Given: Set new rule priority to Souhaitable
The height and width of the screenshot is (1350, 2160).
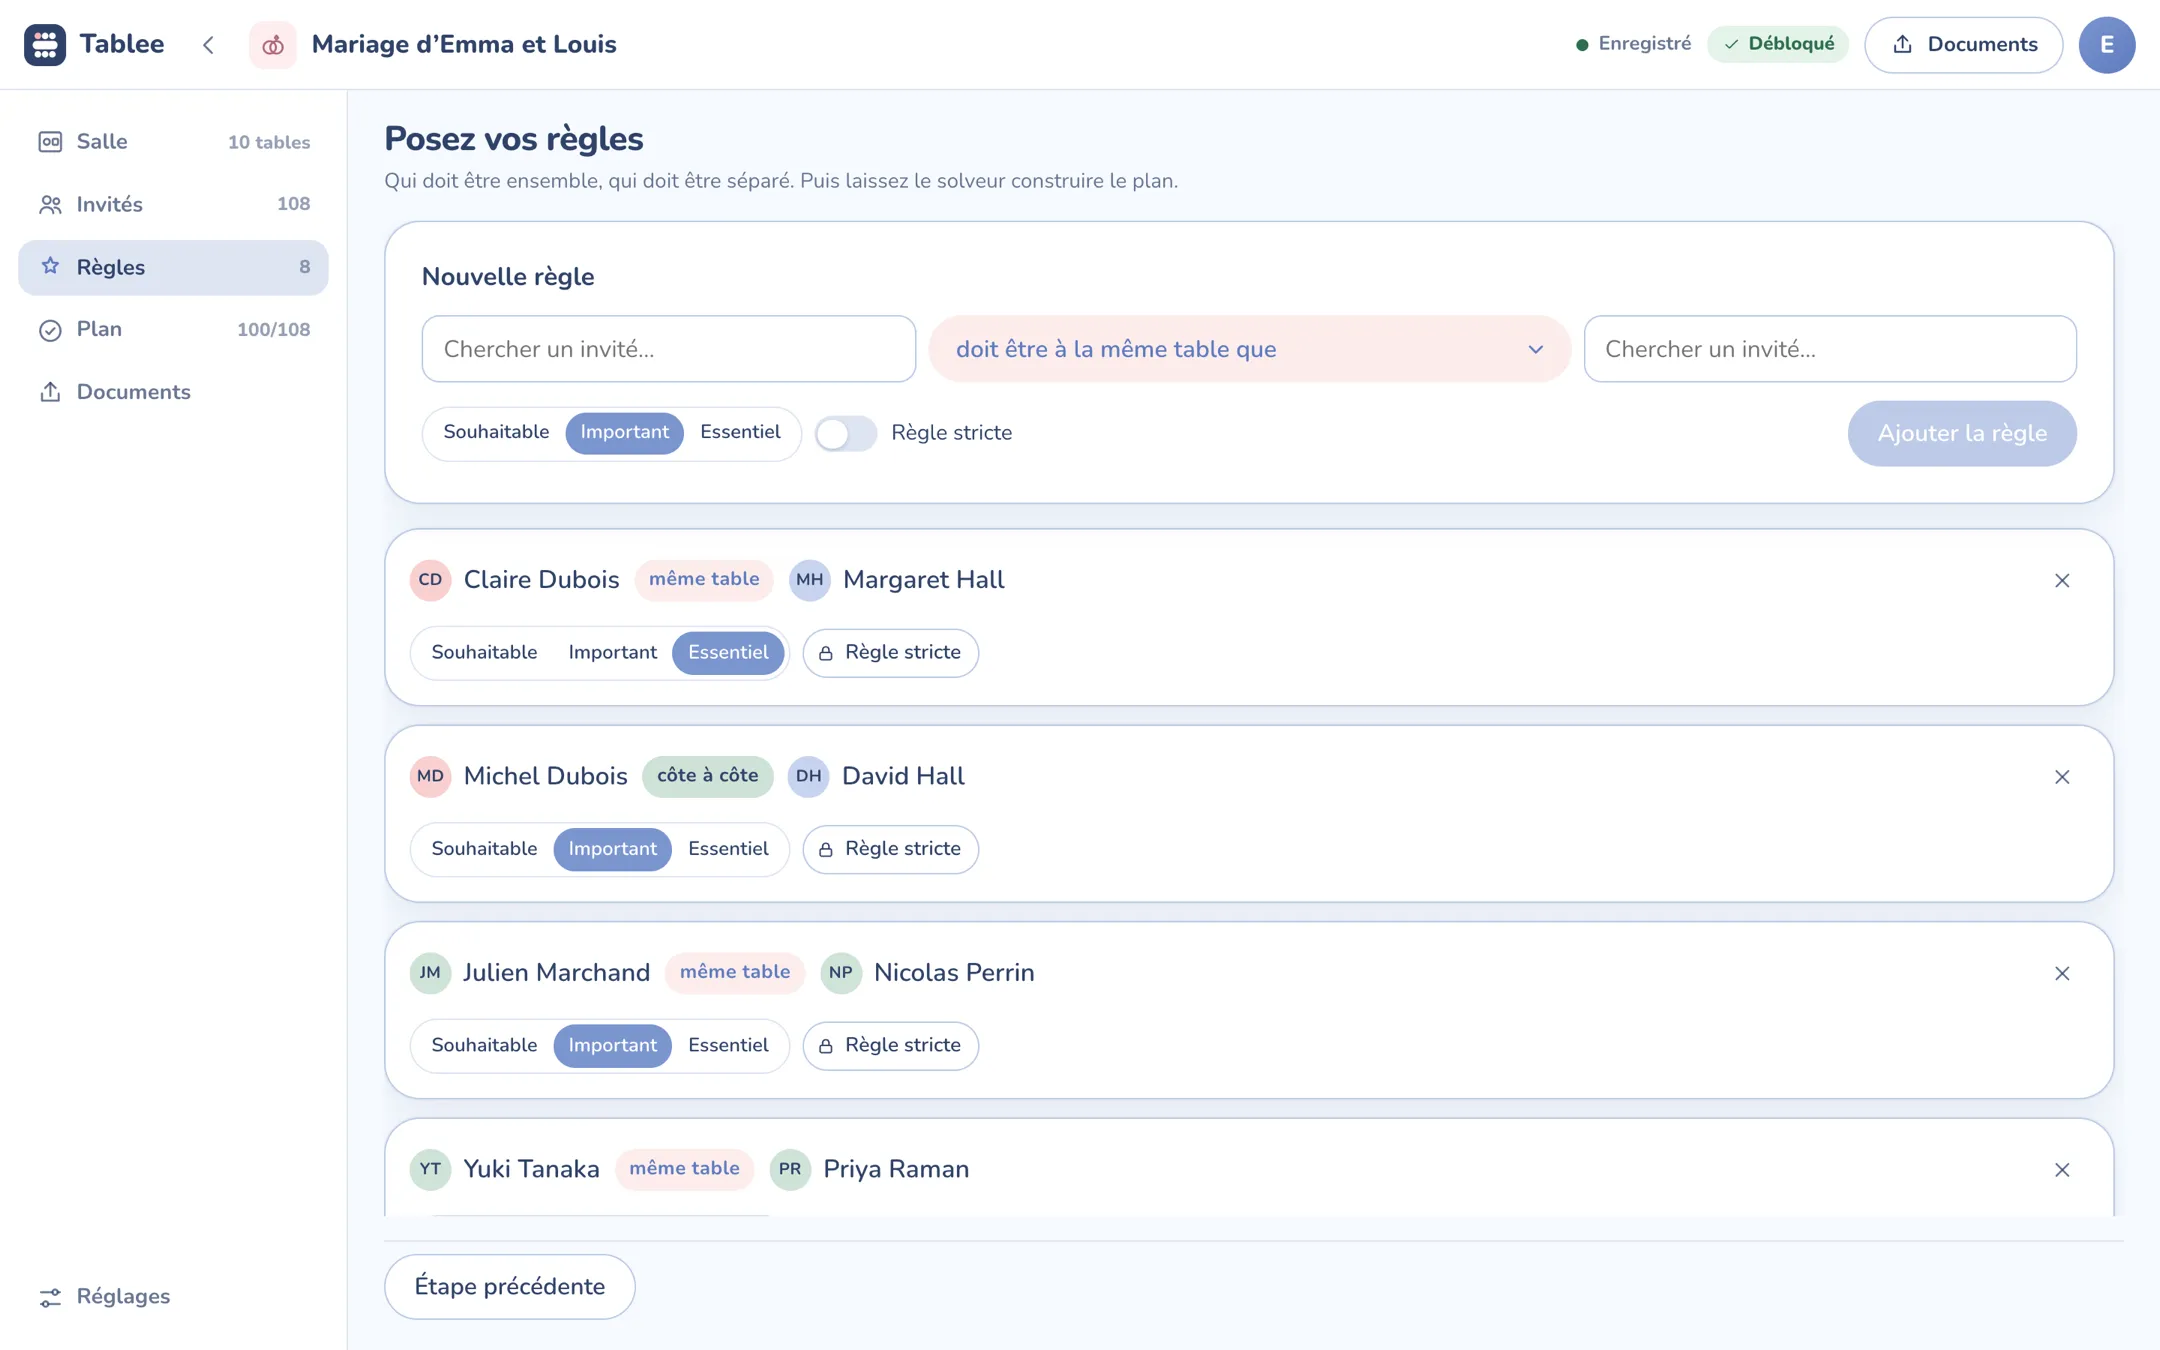Looking at the screenshot, I should click(496, 433).
